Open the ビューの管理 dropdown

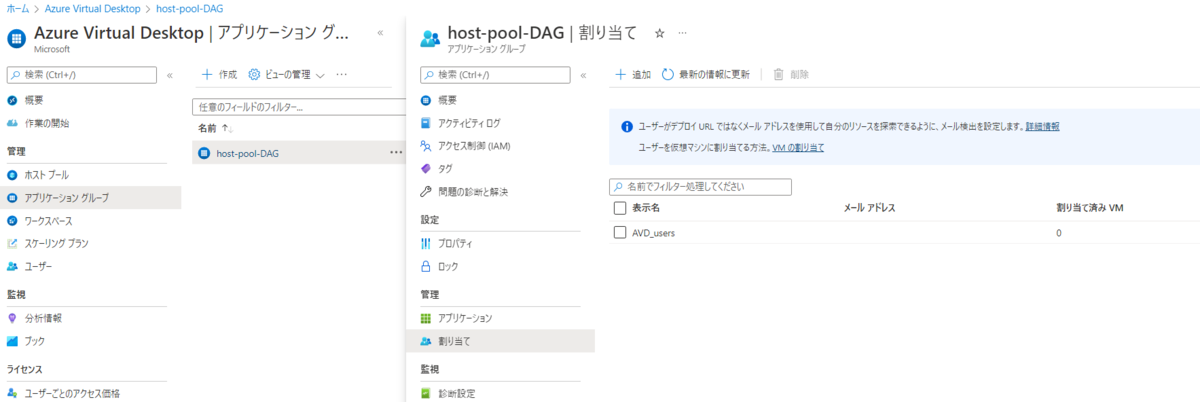pos(287,75)
